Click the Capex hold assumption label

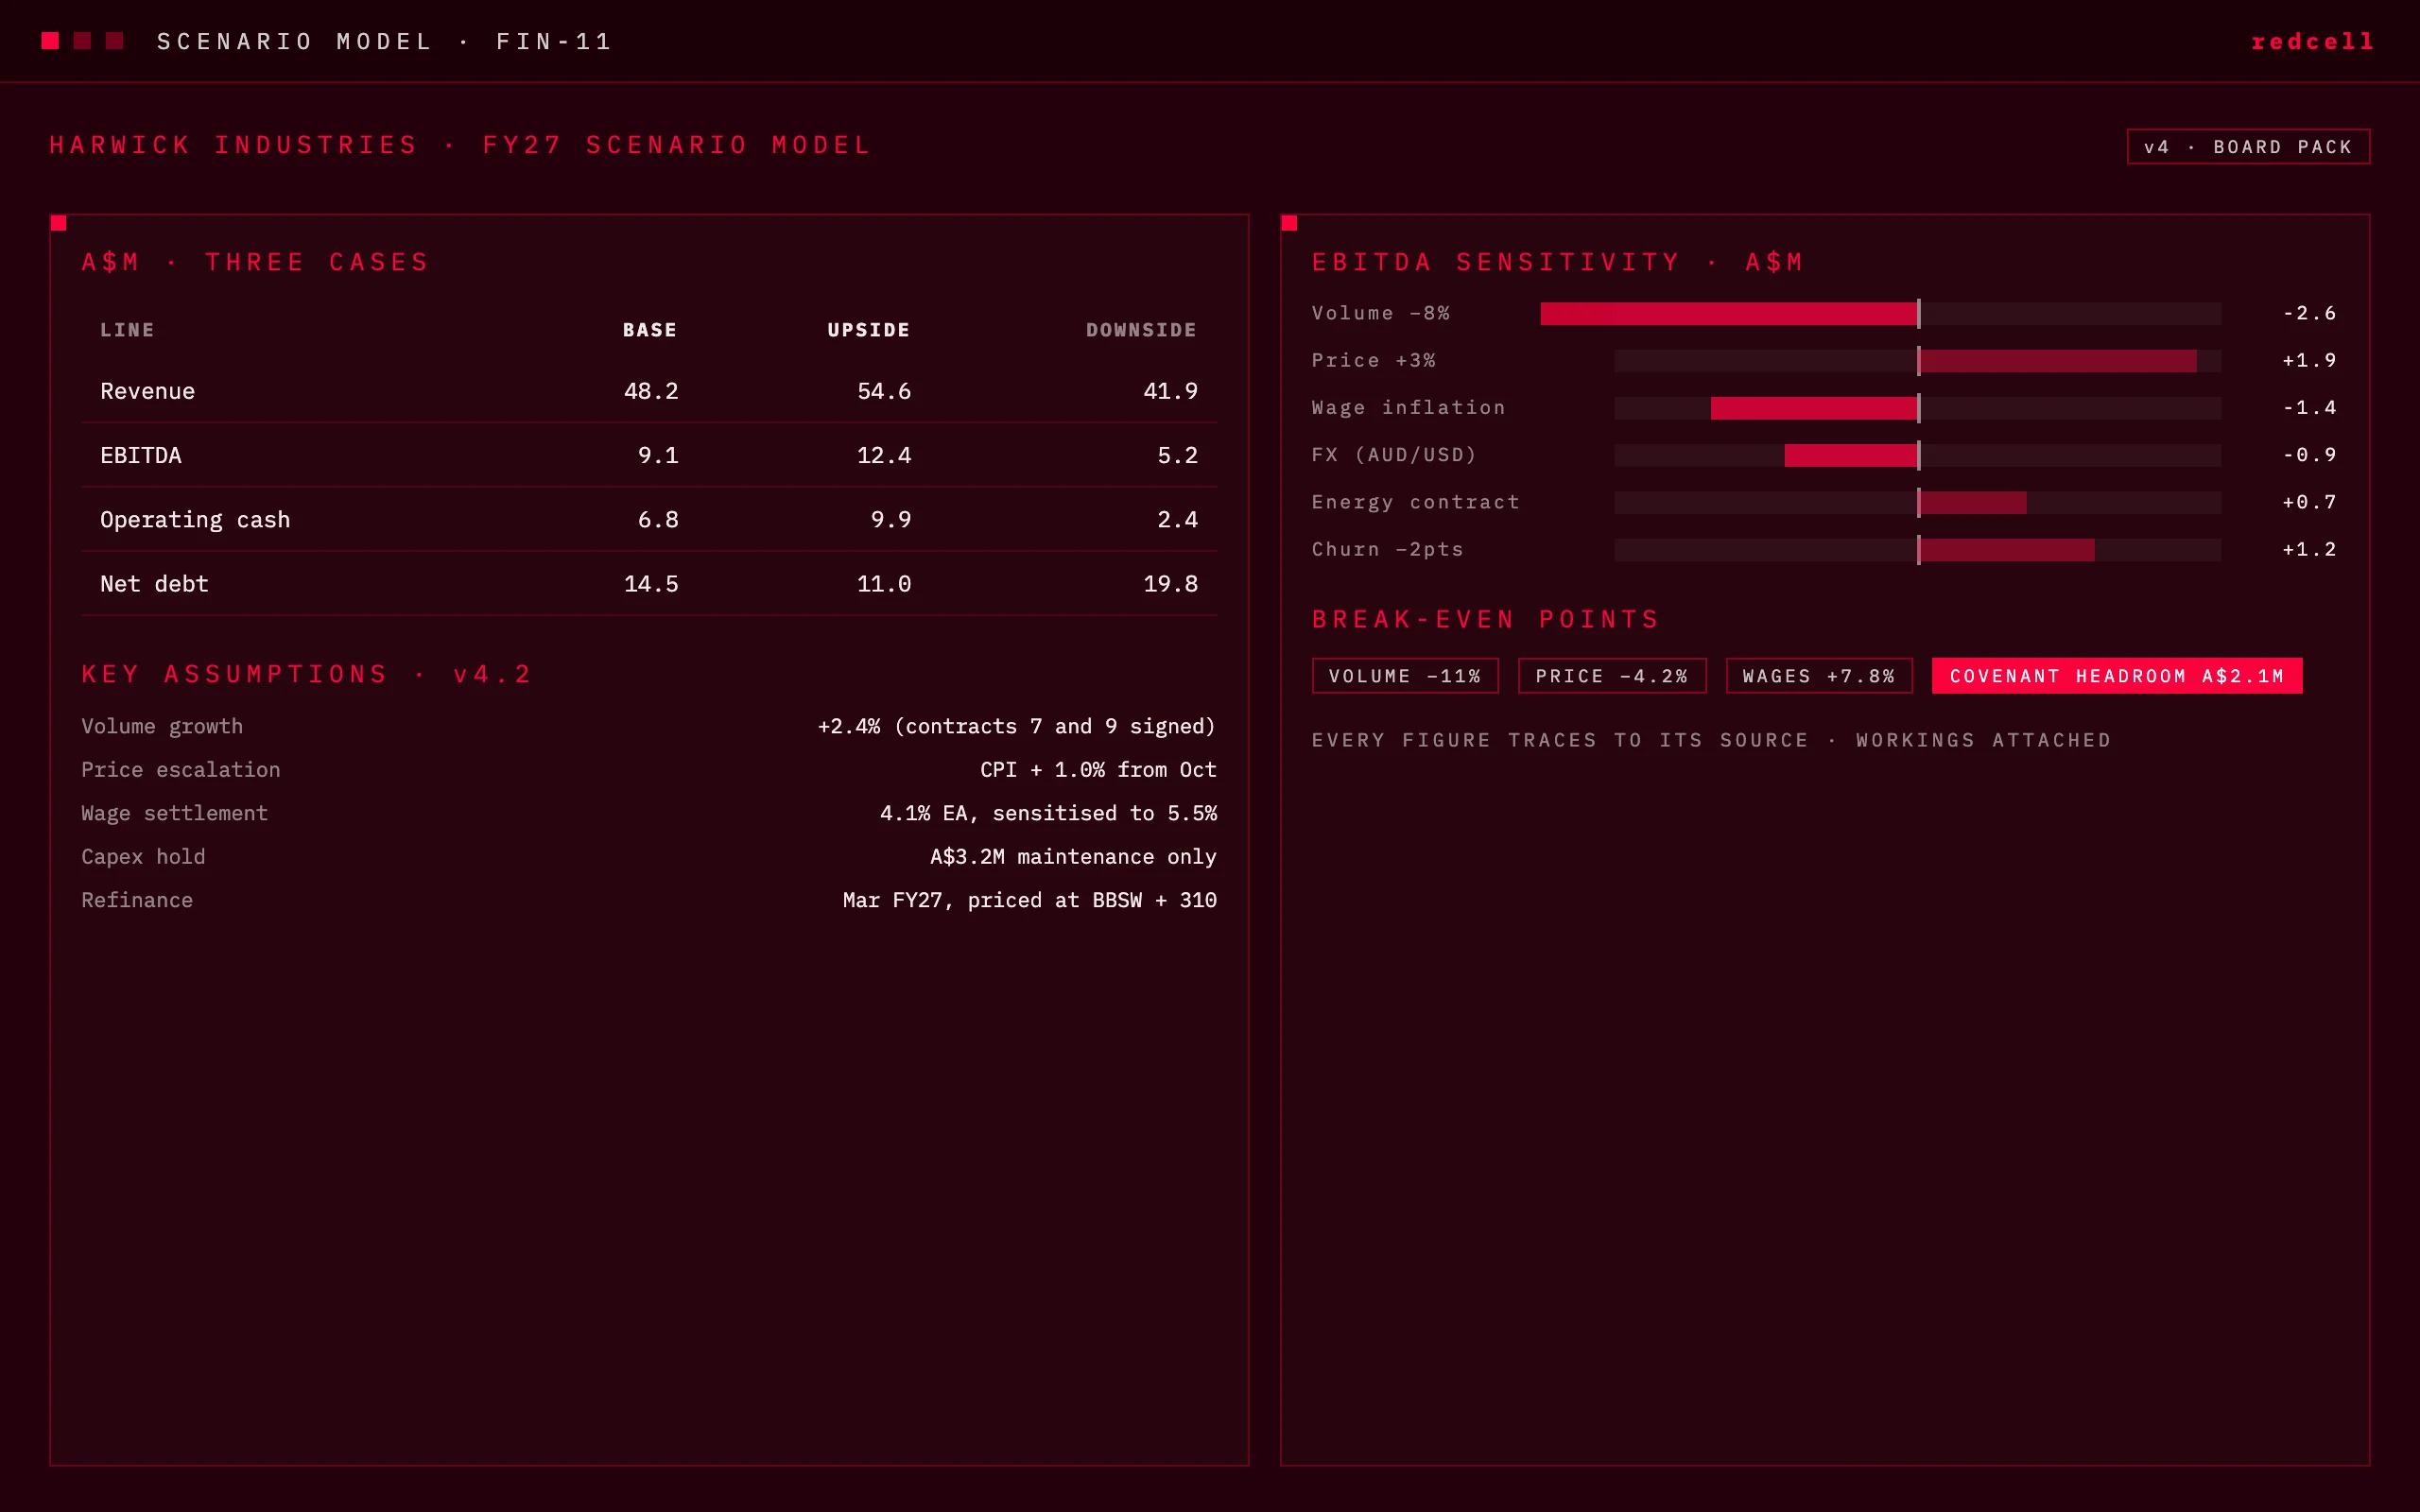pos(143,857)
